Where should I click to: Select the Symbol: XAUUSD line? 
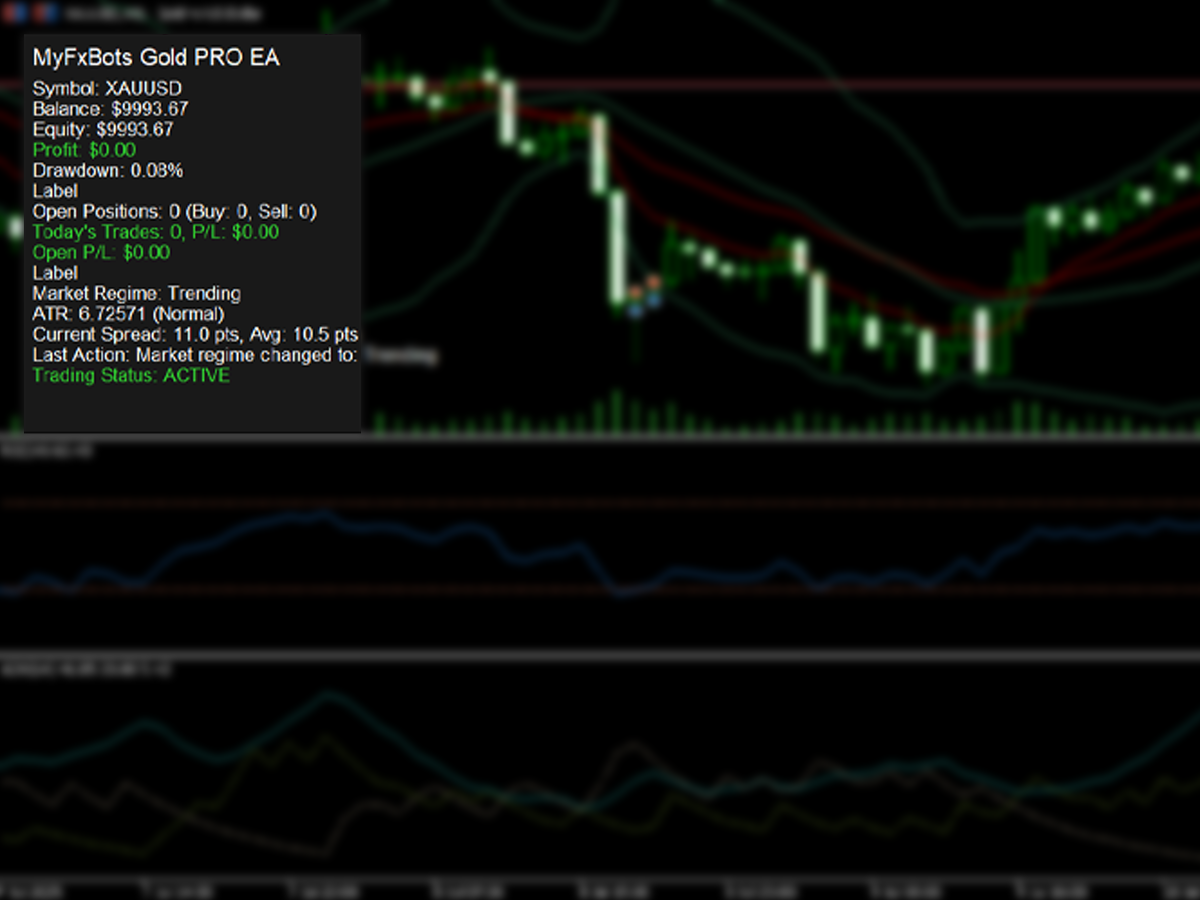point(107,88)
